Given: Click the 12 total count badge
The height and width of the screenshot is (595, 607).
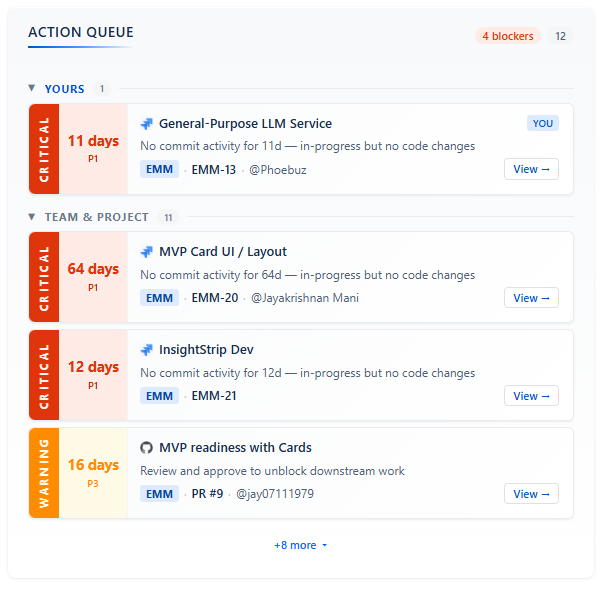Looking at the screenshot, I should [560, 36].
